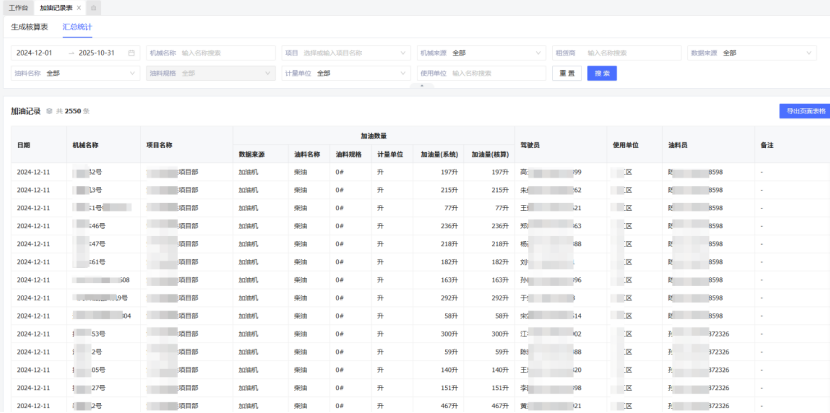This screenshot has width=830, height=413.
Task: Click the 油料规格 column header
Action: click(349, 154)
